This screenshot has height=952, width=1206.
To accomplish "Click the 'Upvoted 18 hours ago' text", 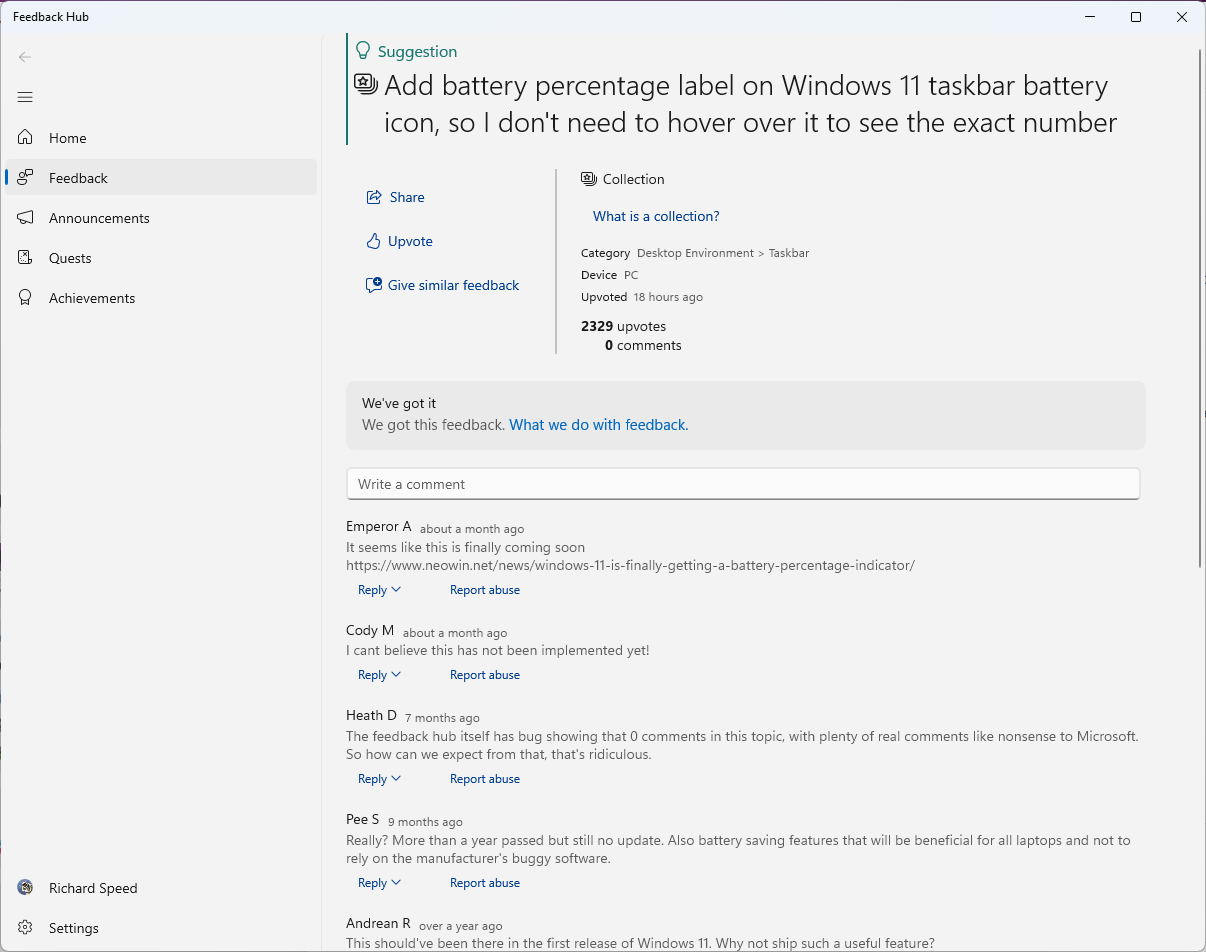I will coord(642,297).
